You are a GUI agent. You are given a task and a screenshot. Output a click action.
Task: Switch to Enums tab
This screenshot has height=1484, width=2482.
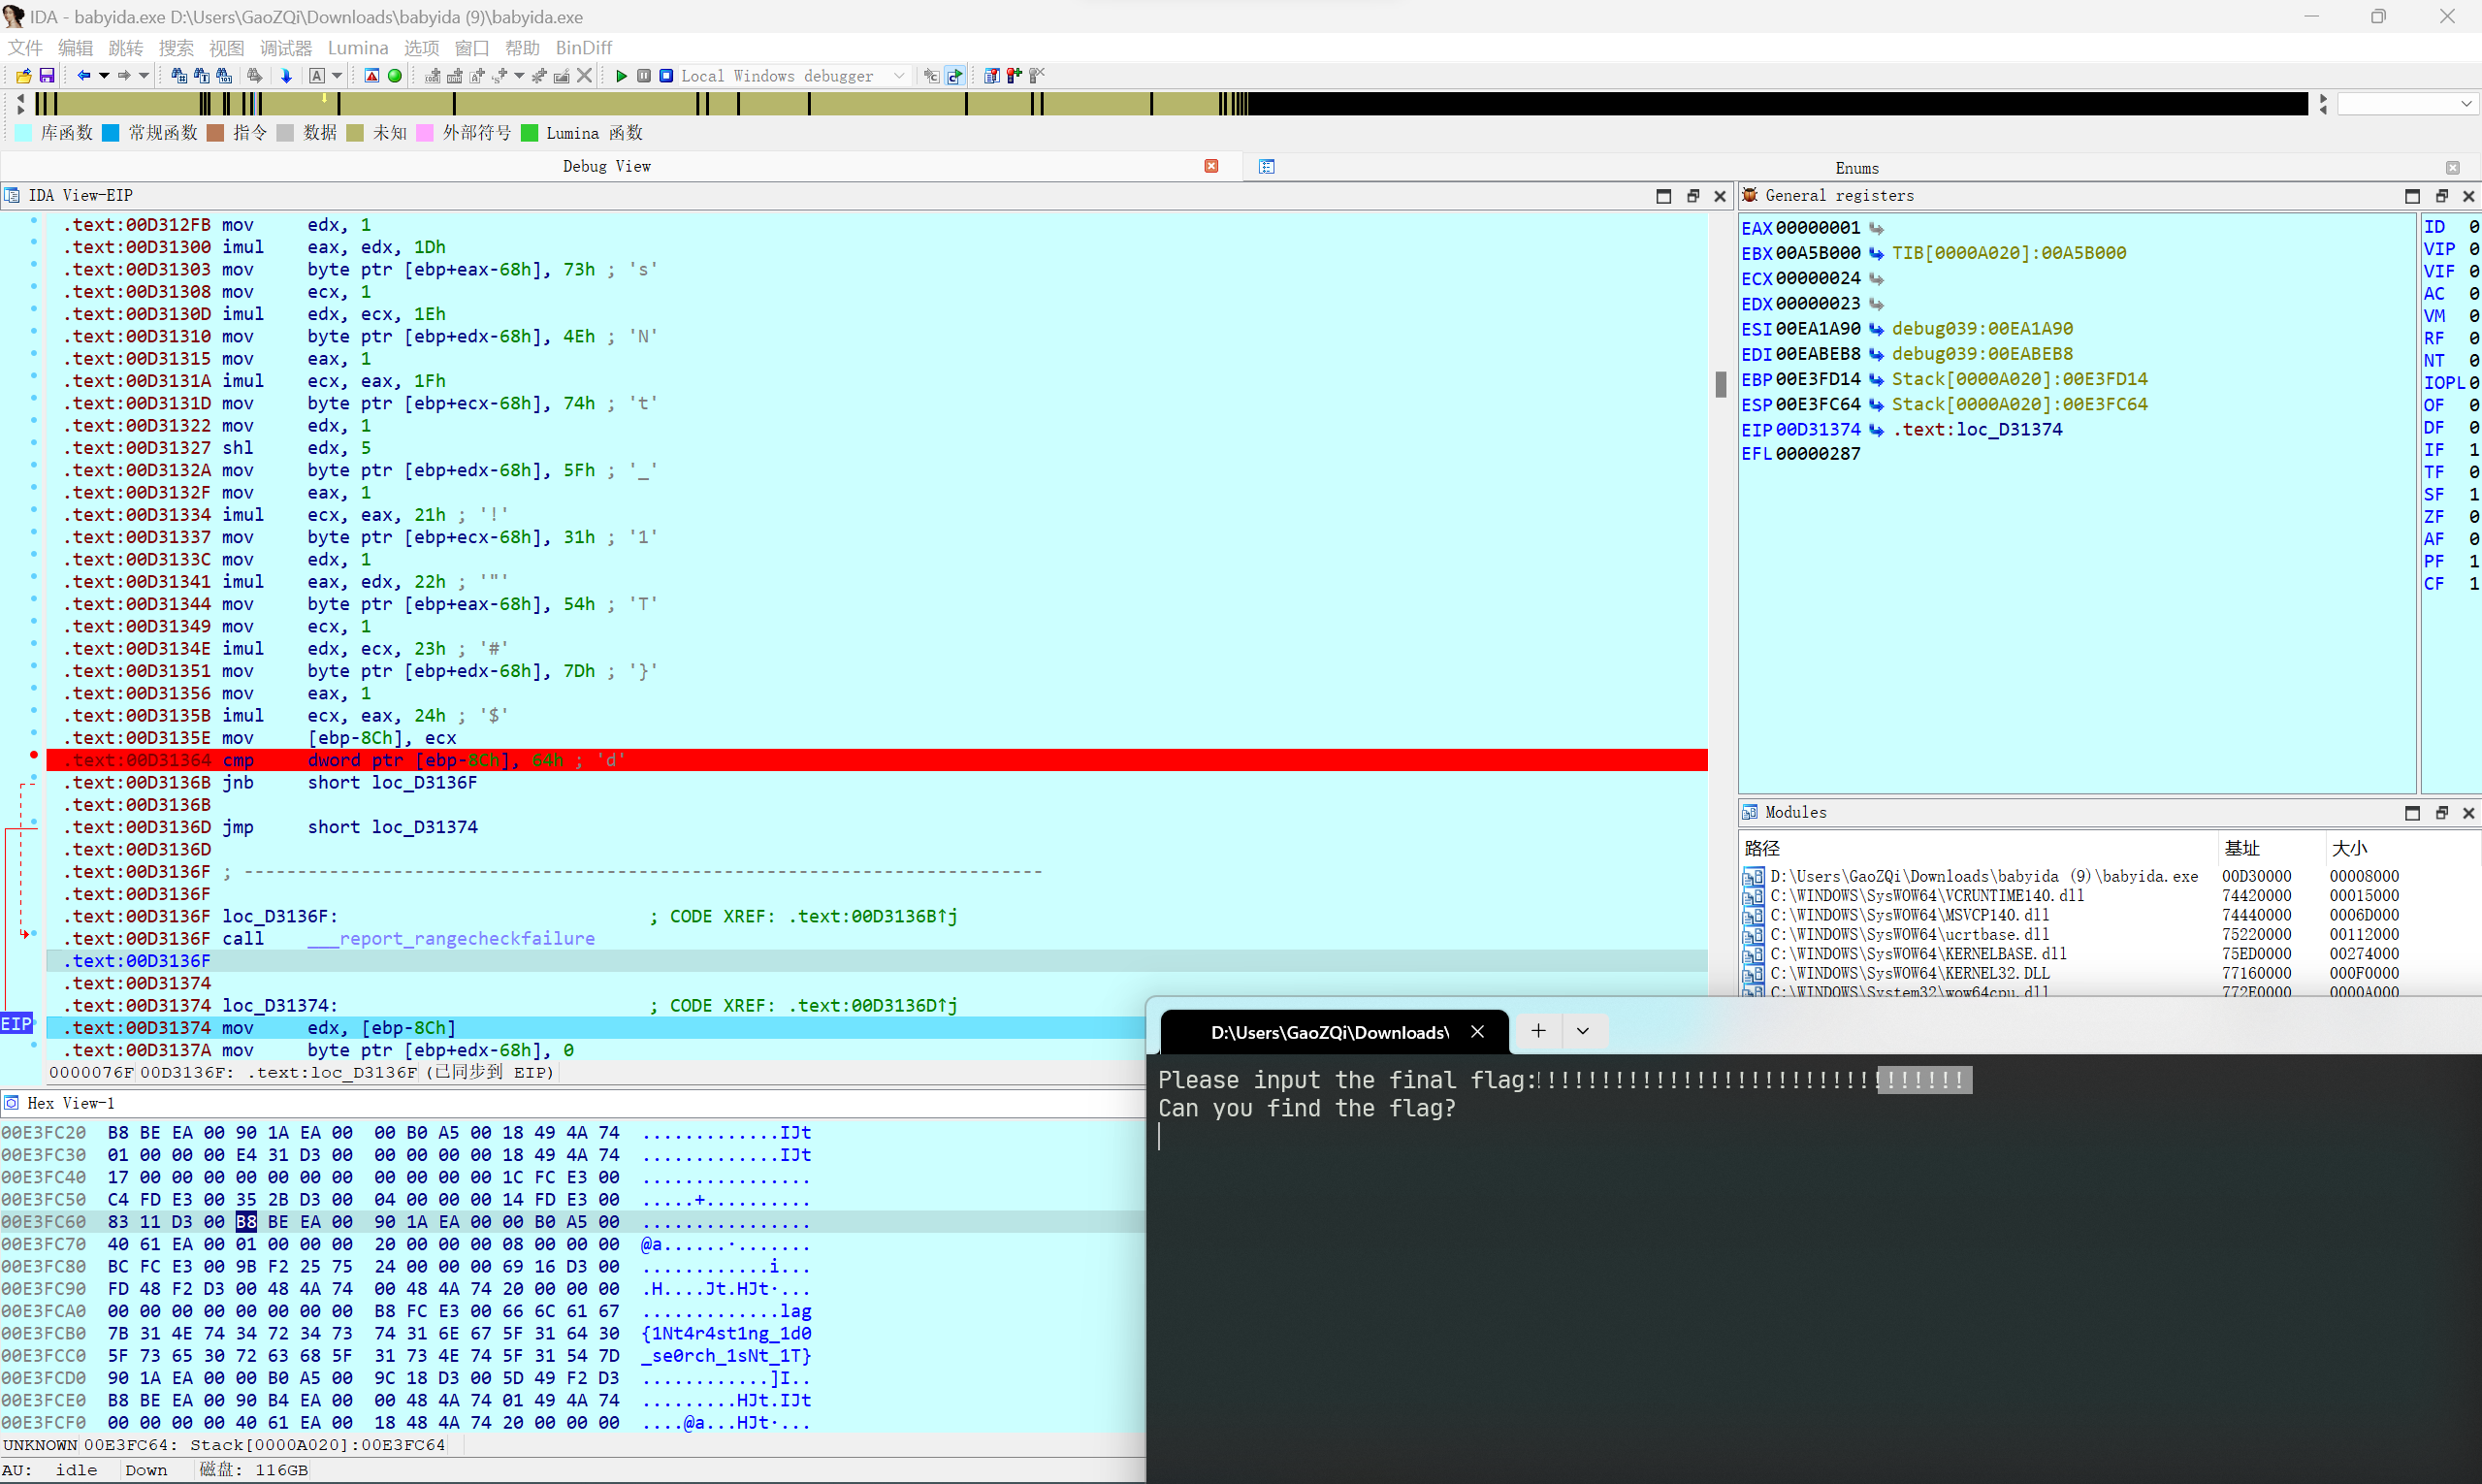point(1857,168)
